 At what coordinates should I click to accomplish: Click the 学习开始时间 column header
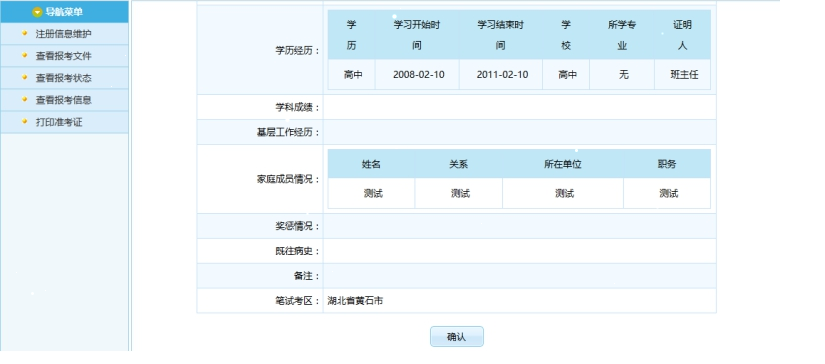417,35
